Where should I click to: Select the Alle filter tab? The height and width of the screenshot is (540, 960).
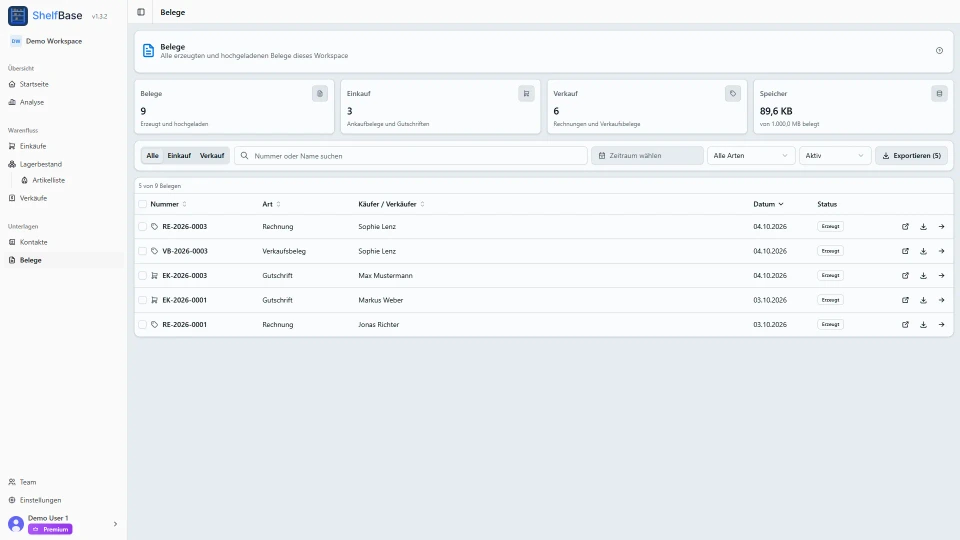[x=152, y=156]
